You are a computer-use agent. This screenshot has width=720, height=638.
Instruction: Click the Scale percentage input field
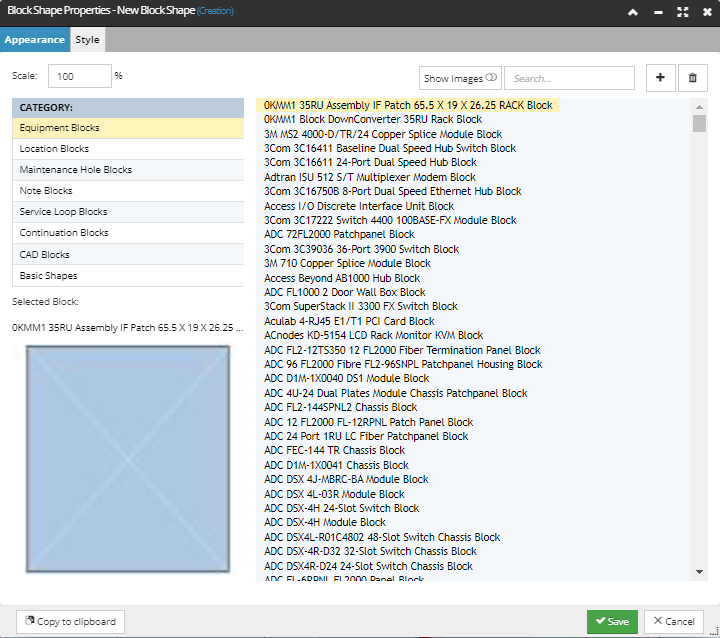80,76
